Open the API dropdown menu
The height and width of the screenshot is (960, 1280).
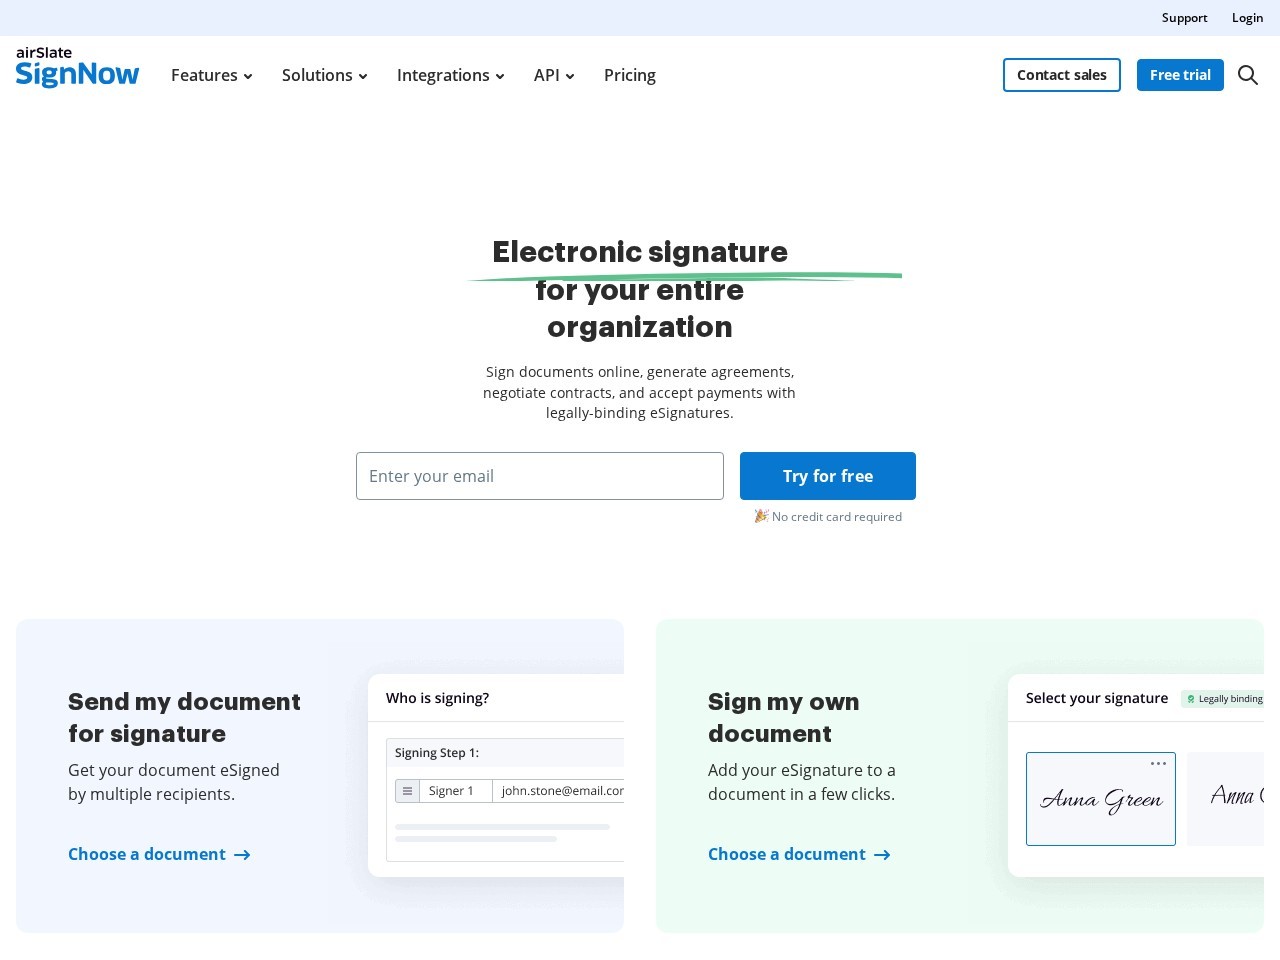554,75
